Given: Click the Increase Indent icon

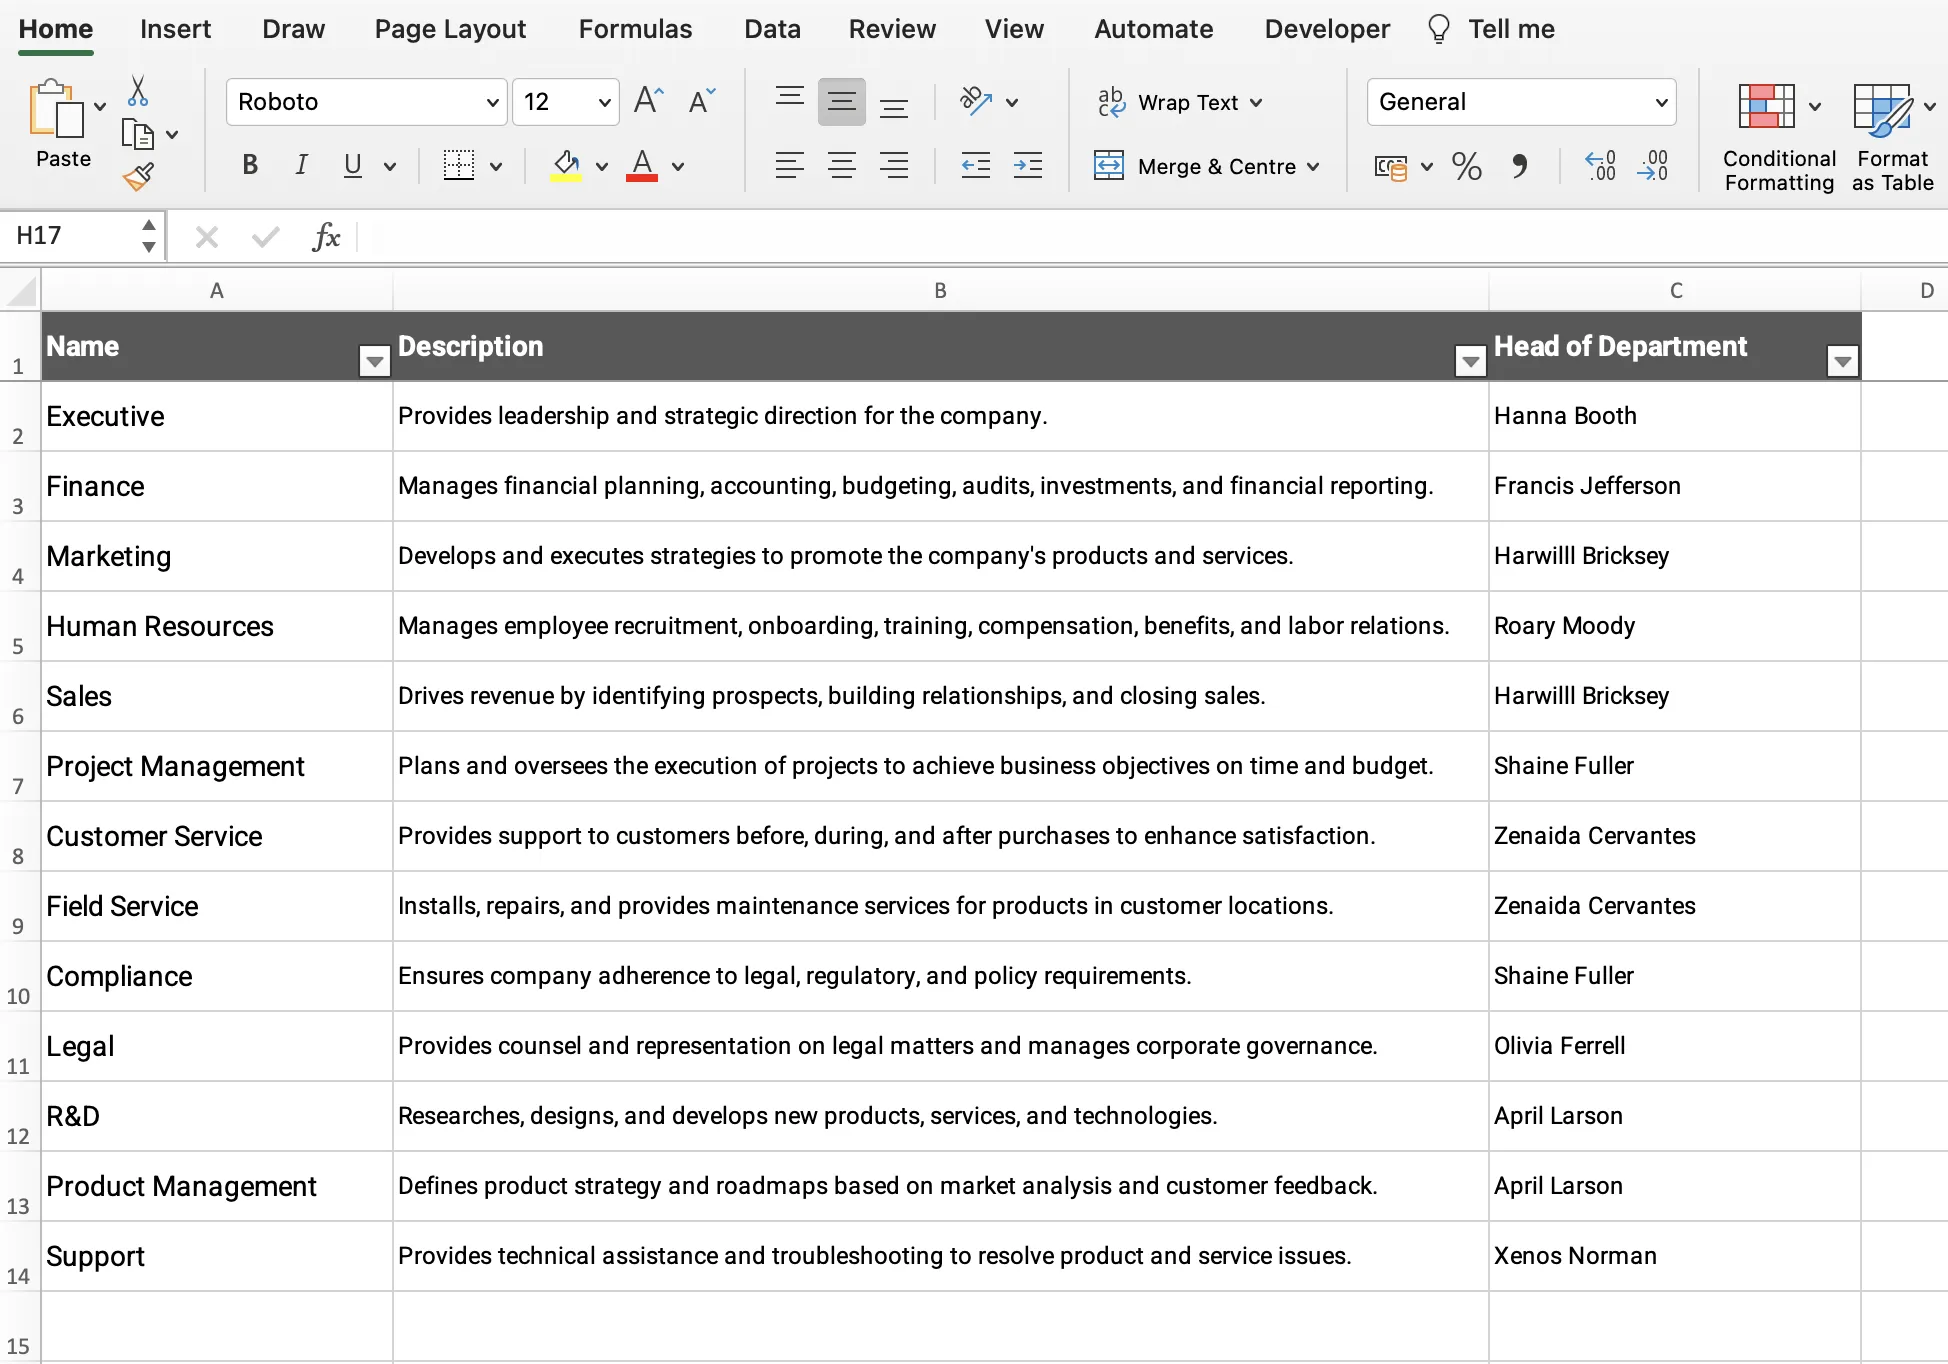Looking at the screenshot, I should (1028, 166).
